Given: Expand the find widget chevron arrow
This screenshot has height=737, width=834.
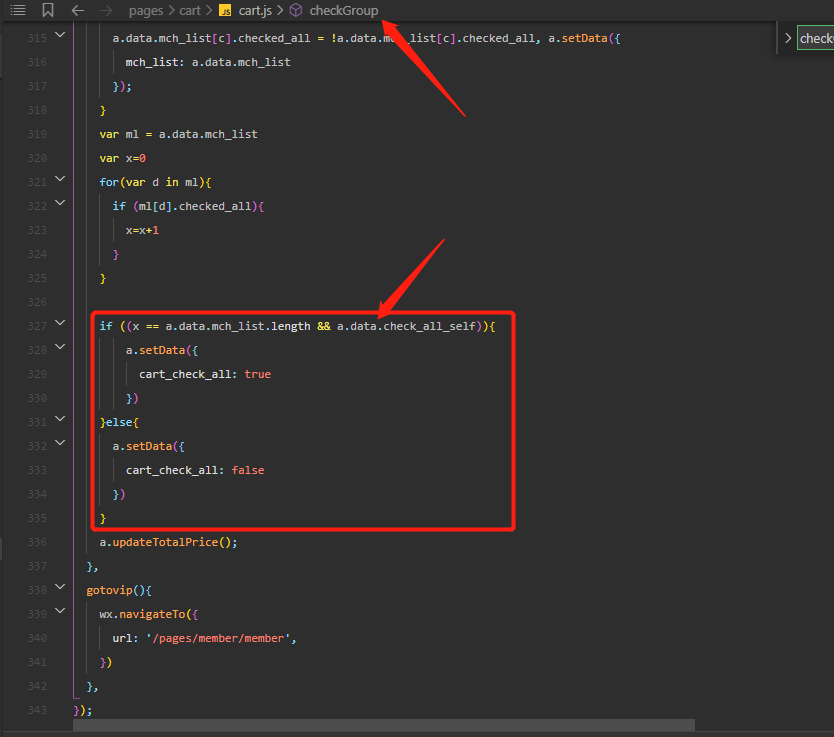Looking at the screenshot, I should click(x=788, y=38).
